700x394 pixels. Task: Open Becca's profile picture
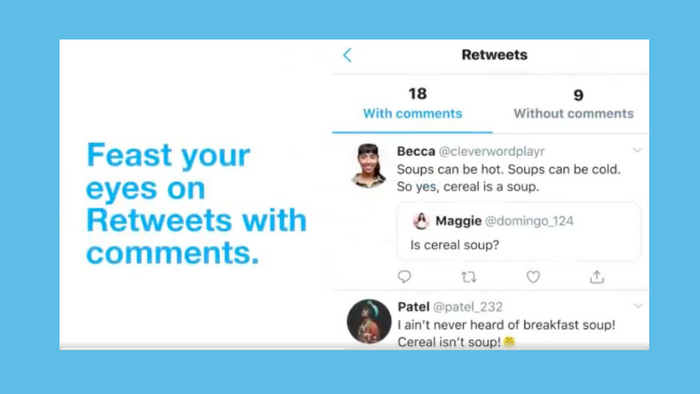coord(369,166)
